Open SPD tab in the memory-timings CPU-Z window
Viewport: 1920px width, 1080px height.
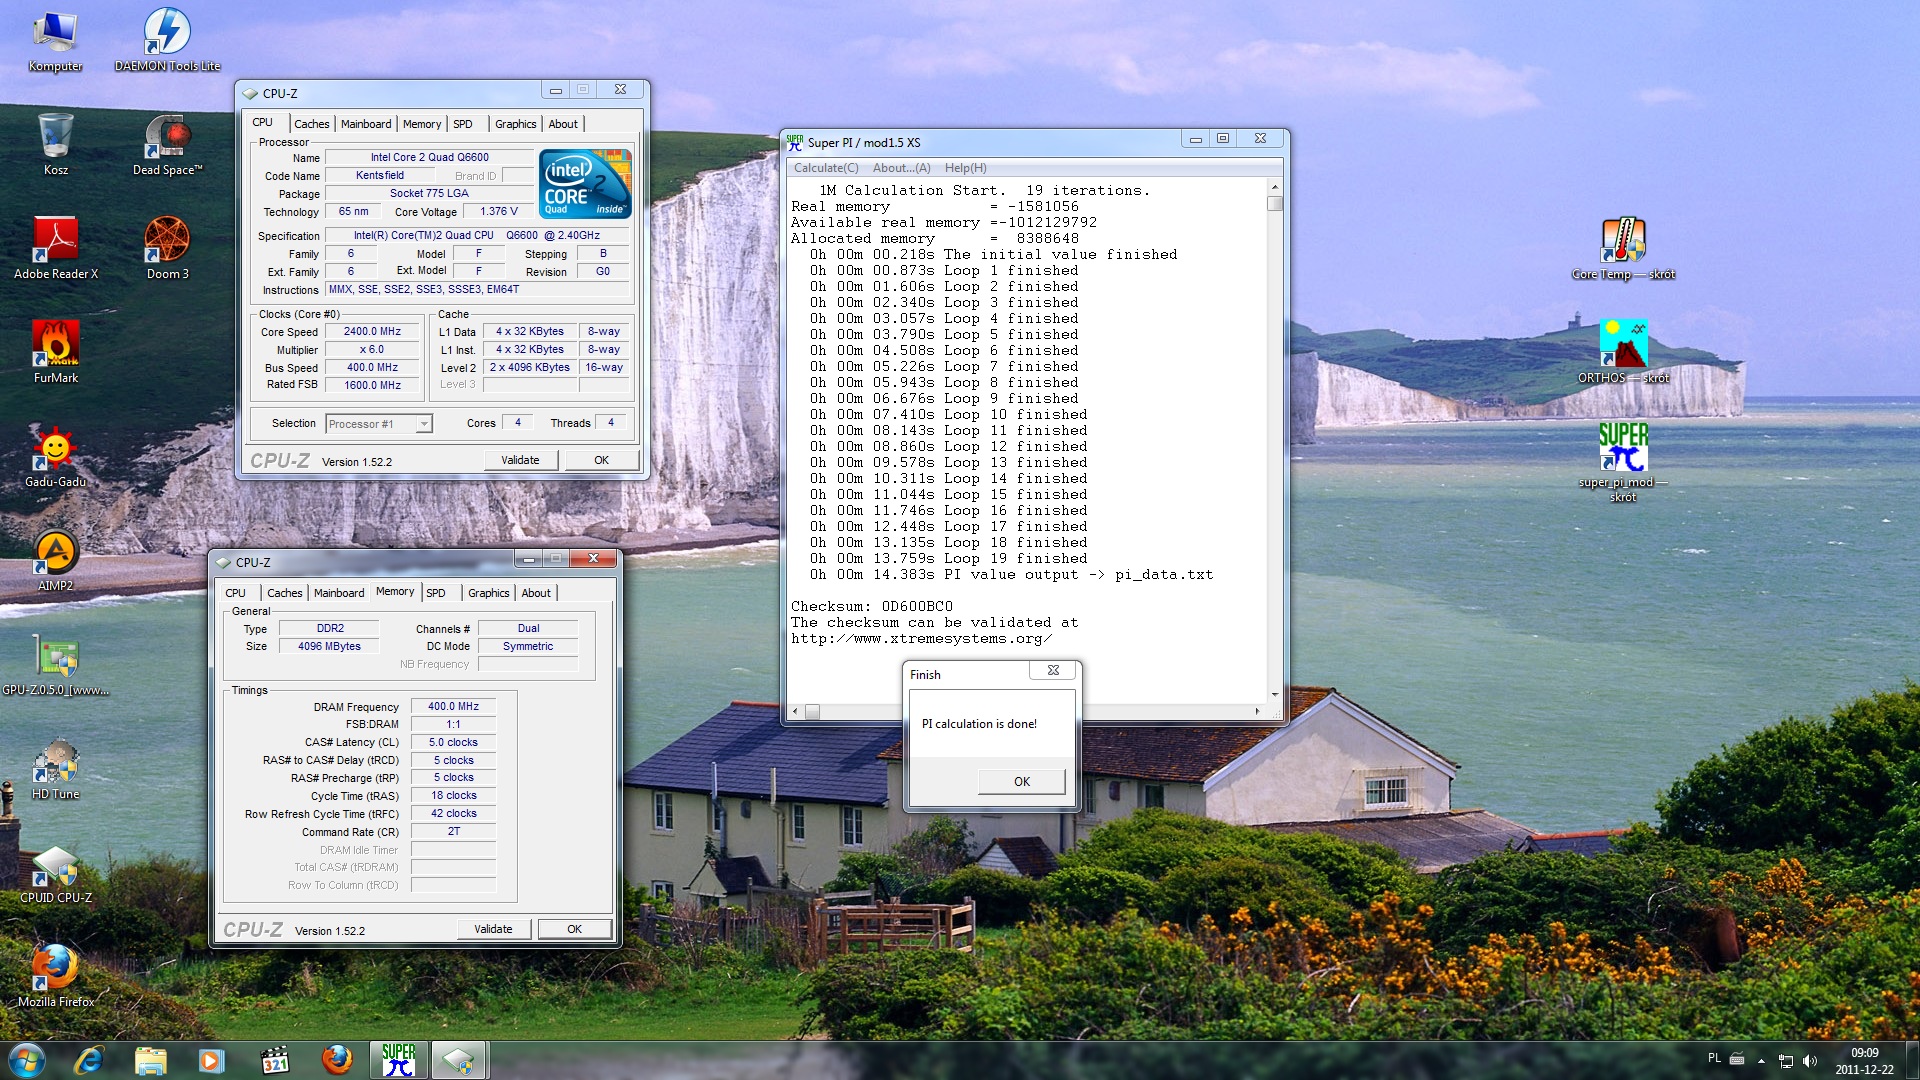tap(436, 593)
